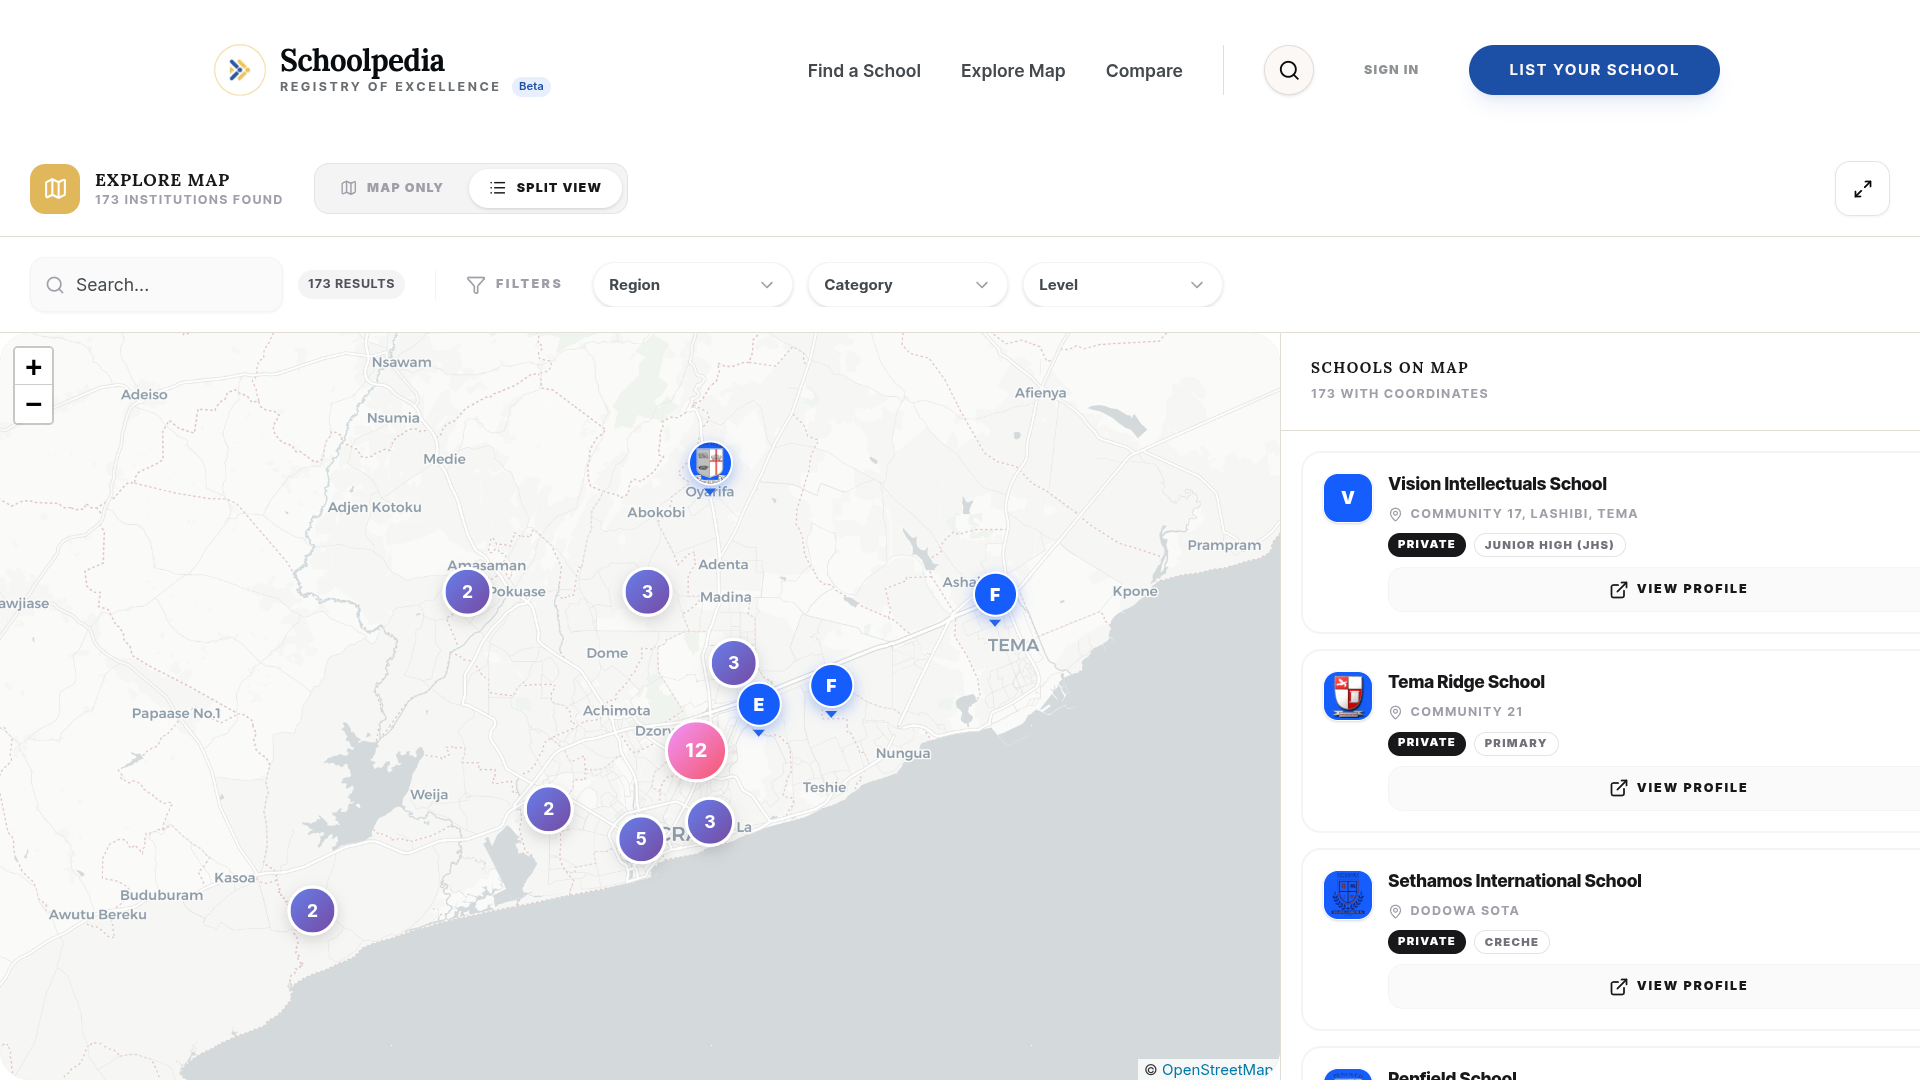Open Compare navigation item
The height and width of the screenshot is (1080, 1920).
pyautogui.click(x=1144, y=71)
